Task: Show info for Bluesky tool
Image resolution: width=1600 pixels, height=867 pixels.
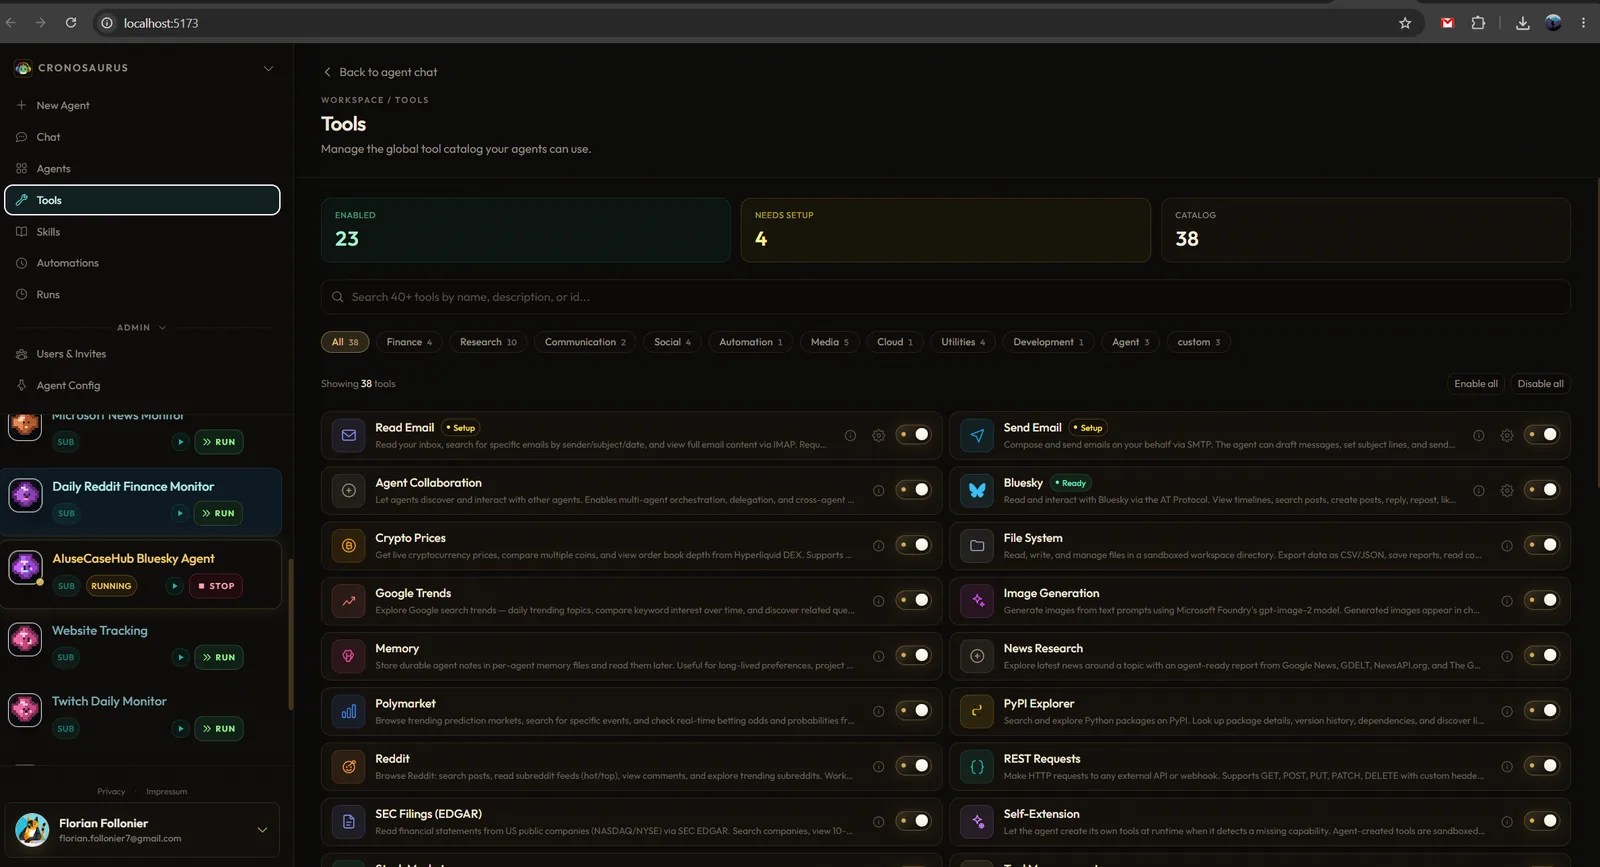Action: (x=1478, y=490)
